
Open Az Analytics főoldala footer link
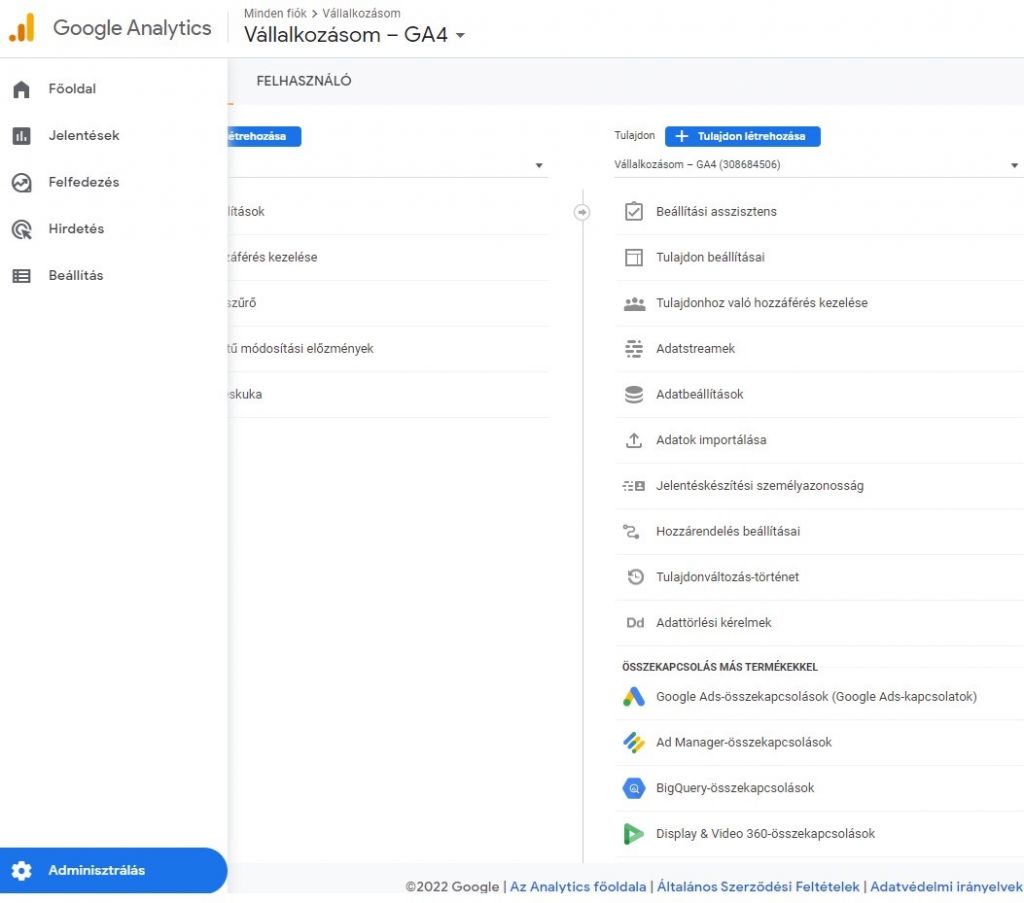pyautogui.click(x=578, y=887)
